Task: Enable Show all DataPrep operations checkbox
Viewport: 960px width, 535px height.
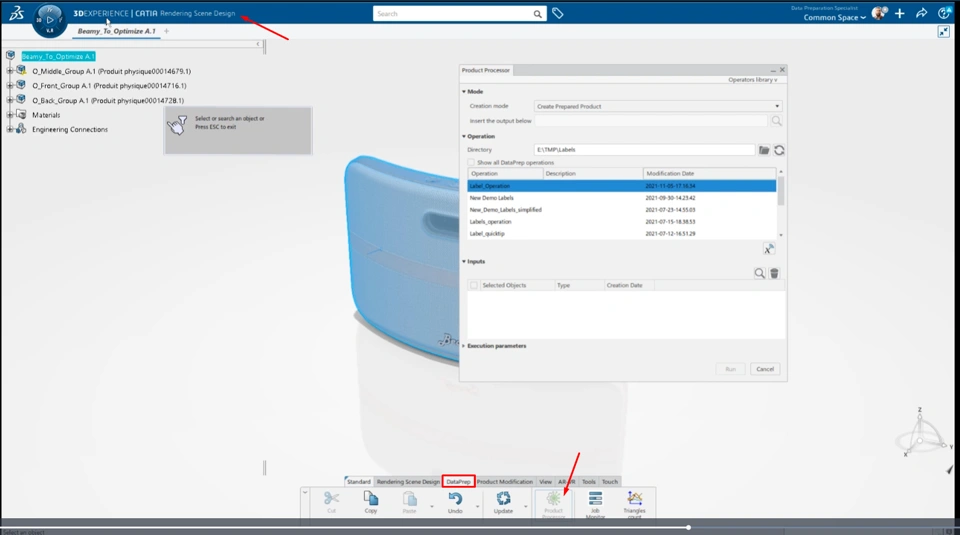Action: coord(472,162)
